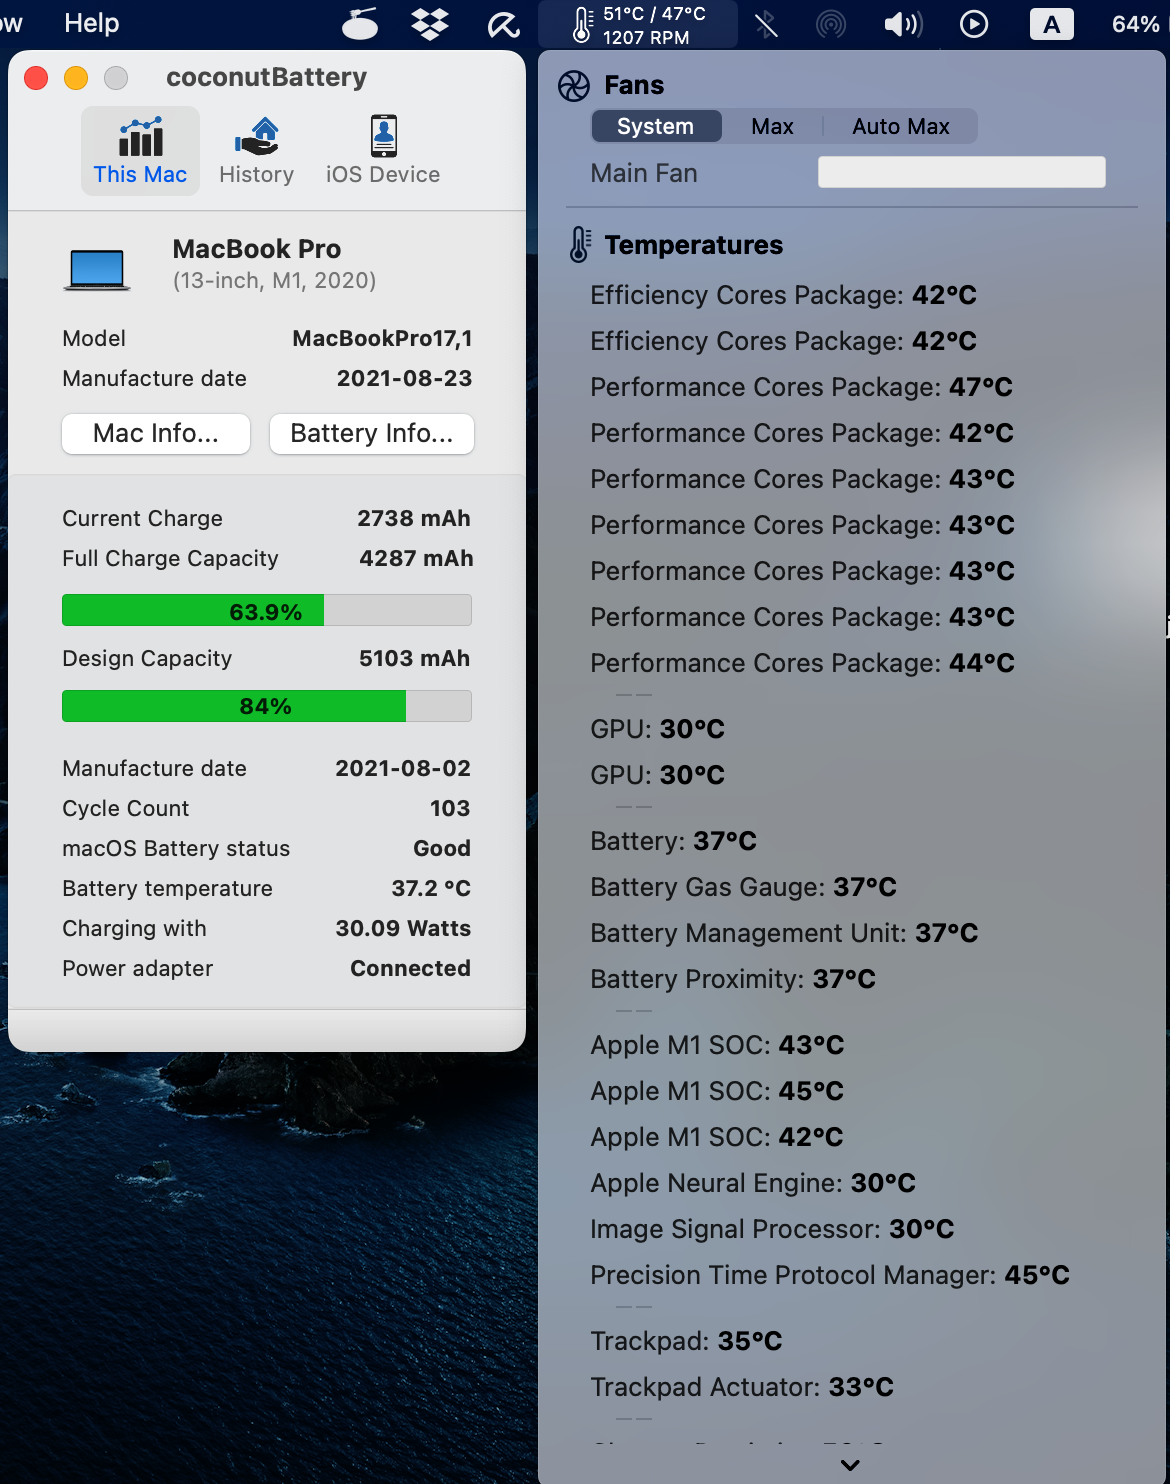Image resolution: width=1170 pixels, height=1484 pixels.
Task: Click Performance Cores Package 47°C row
Action: [x=801, y=387]
